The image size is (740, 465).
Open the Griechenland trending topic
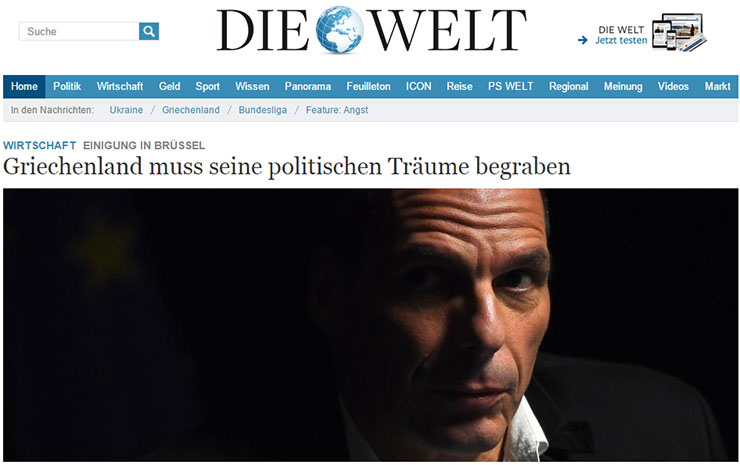click(191, 110)
